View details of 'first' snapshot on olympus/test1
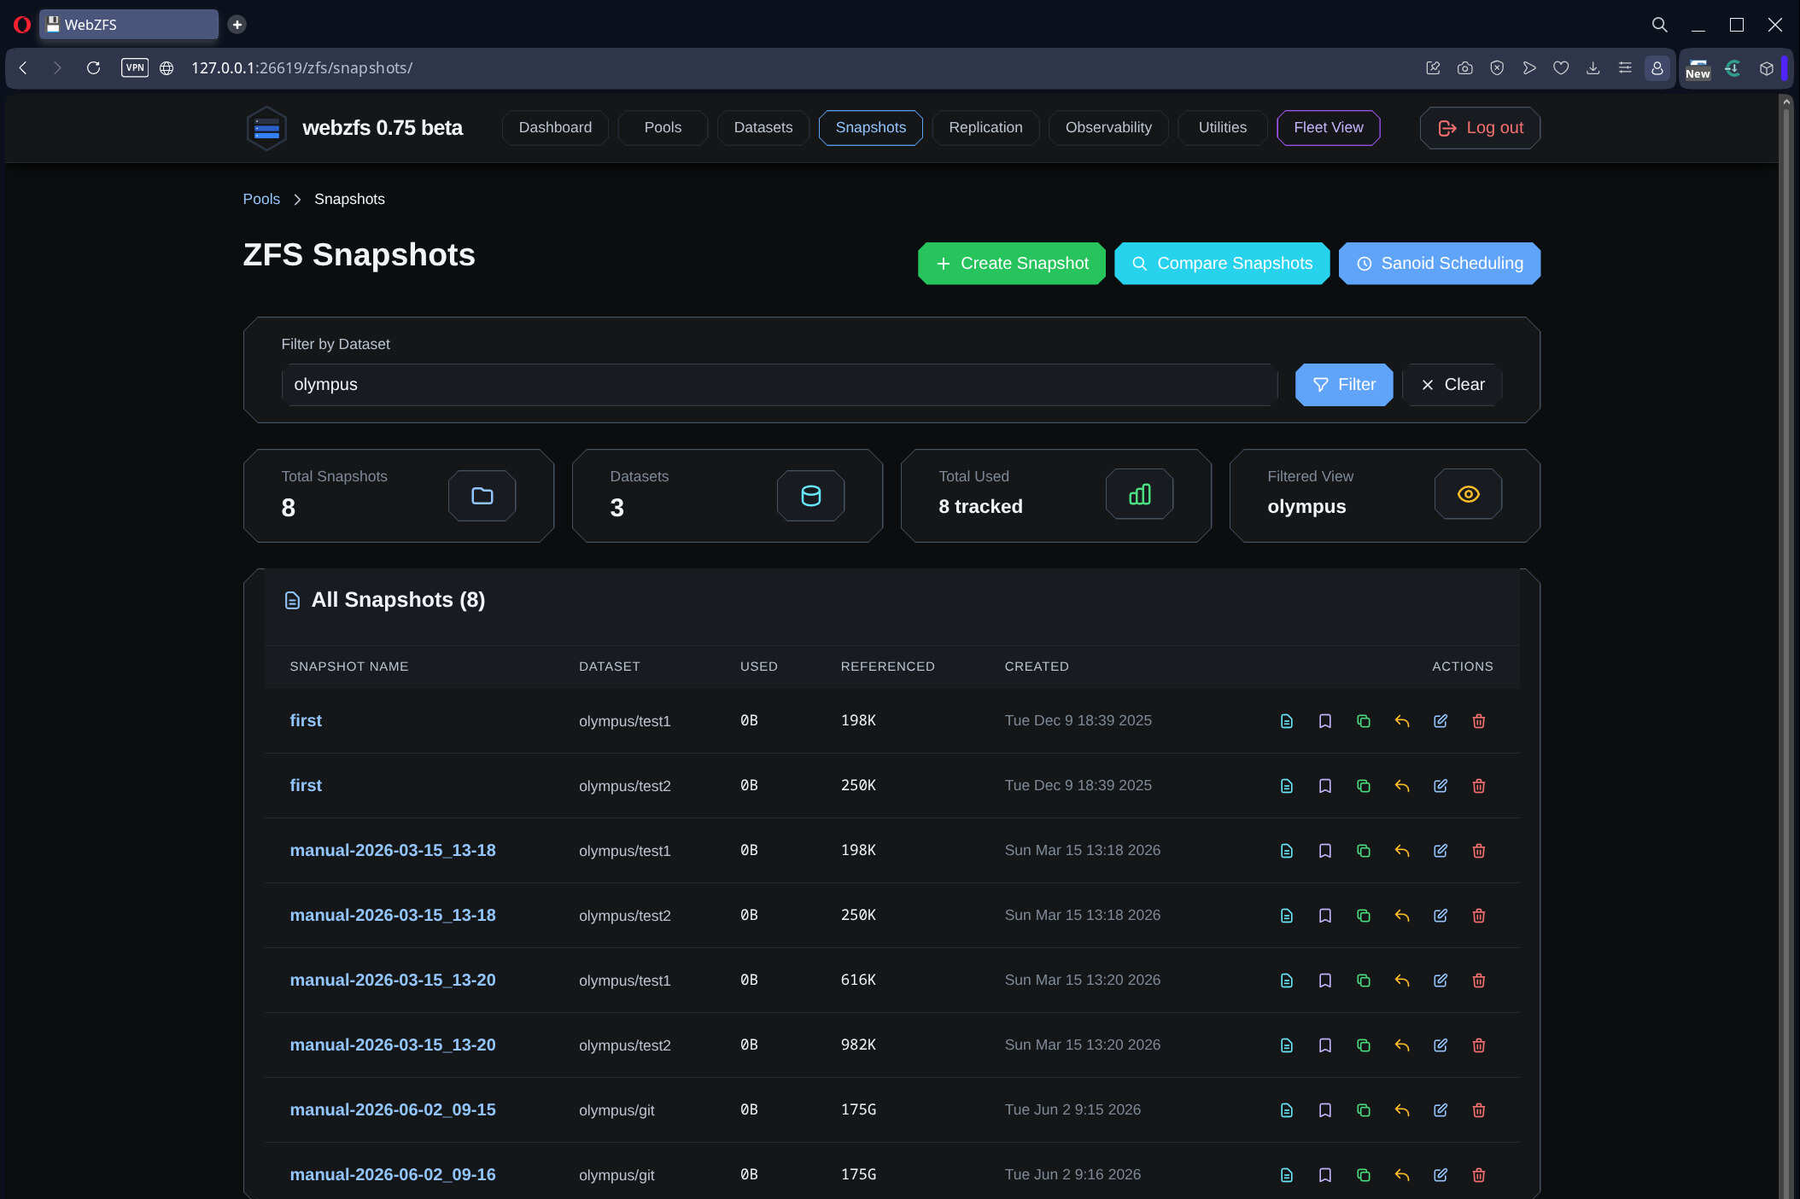 click(x=1286, y=721)
